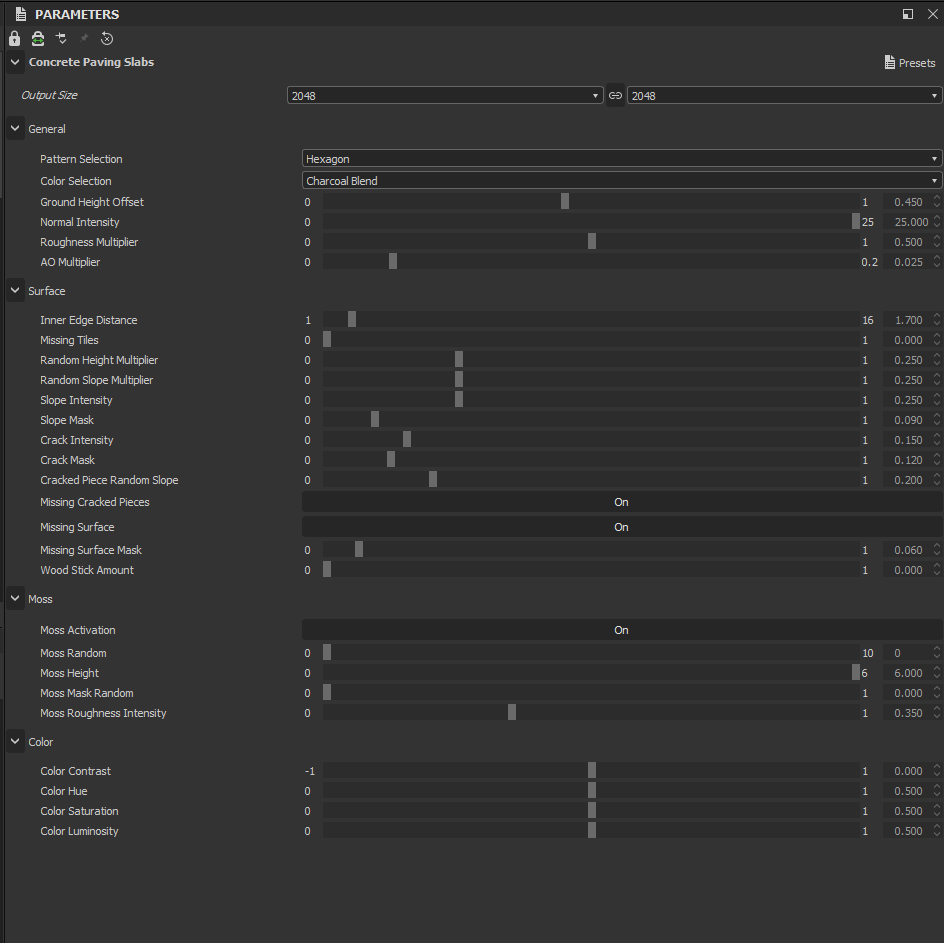944x943 pixels.
Task: Click the Ground Height Offset slider handle
Action: [x=565, y=202]
